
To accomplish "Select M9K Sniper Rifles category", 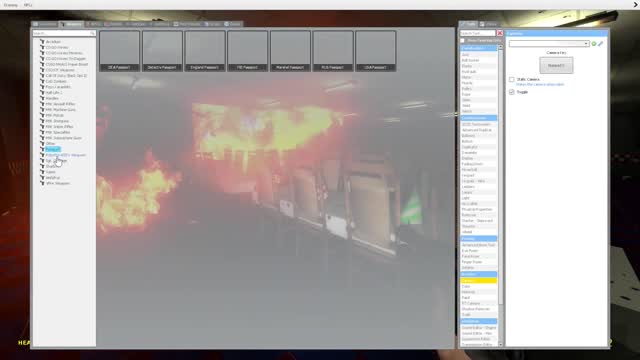I will click(x=60, y=127).
